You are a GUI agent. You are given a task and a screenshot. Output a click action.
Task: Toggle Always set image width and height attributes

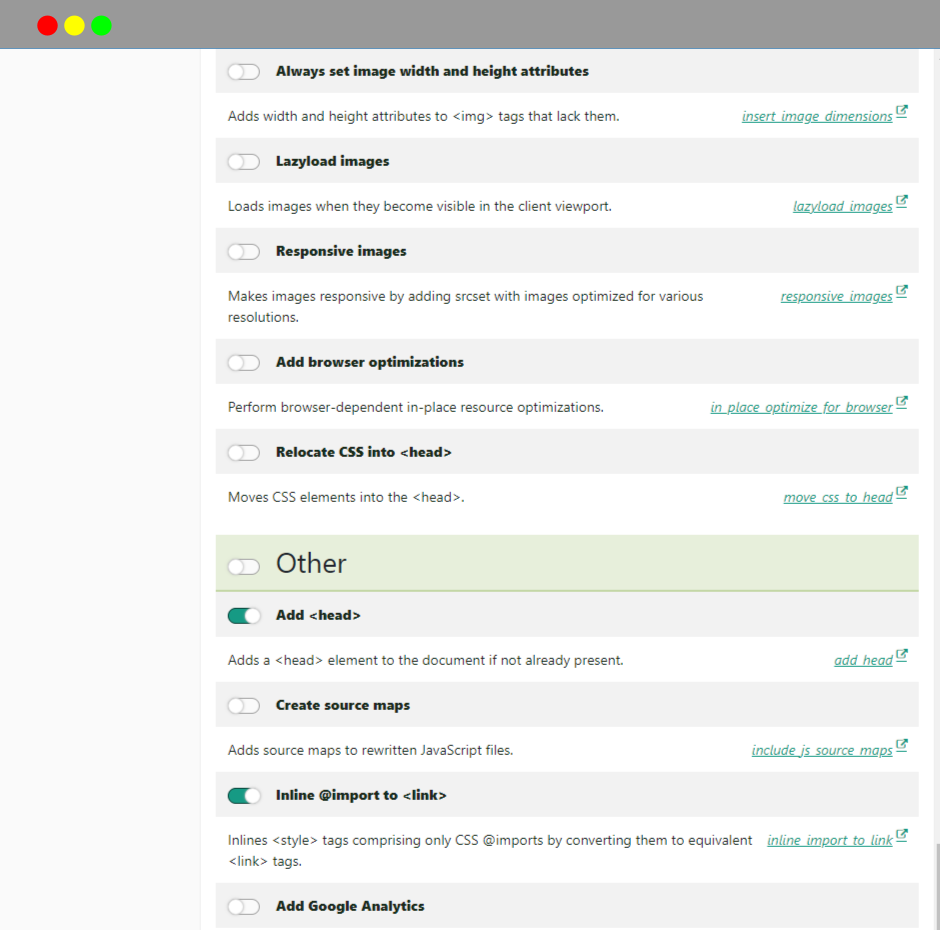pyautogui.click(x=244, y=71)
